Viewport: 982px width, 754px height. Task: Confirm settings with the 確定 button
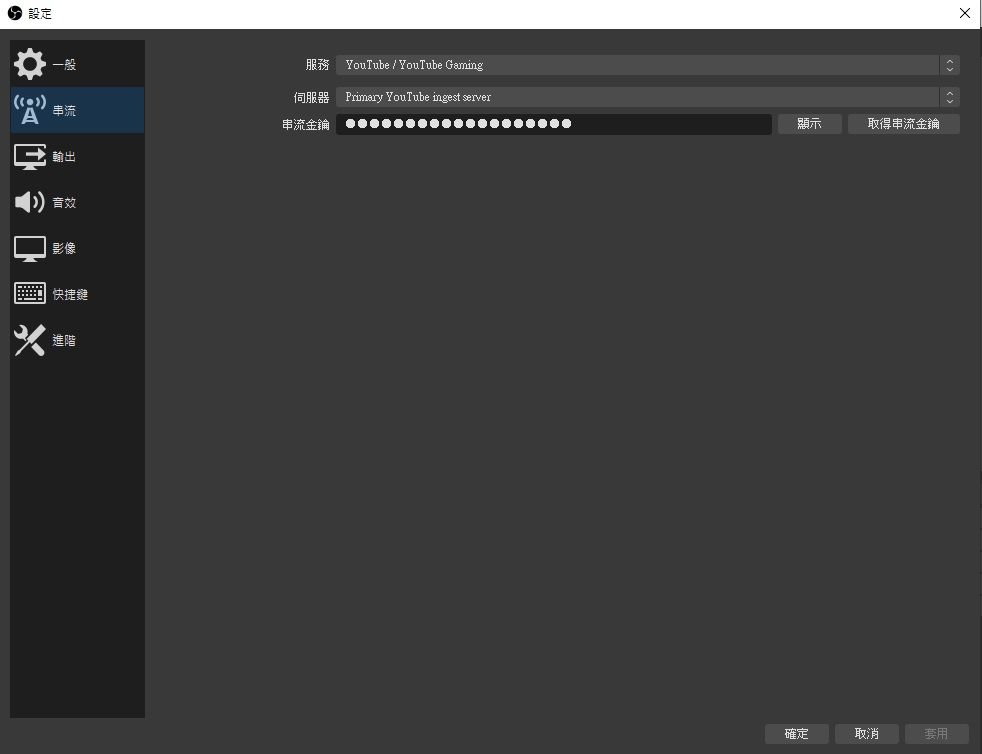coord(797,734)
